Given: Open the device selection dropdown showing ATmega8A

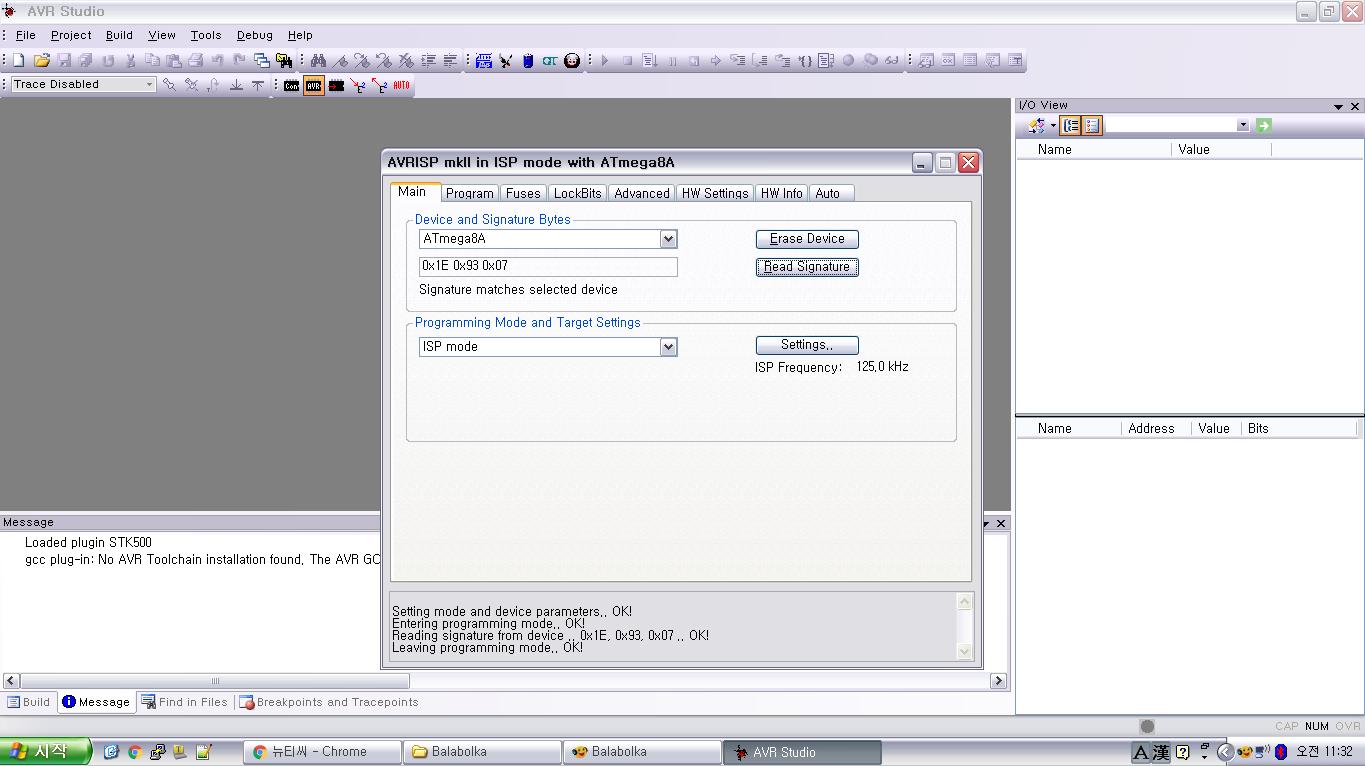Looking at the screenshot, I should click(x=668, y=239).
